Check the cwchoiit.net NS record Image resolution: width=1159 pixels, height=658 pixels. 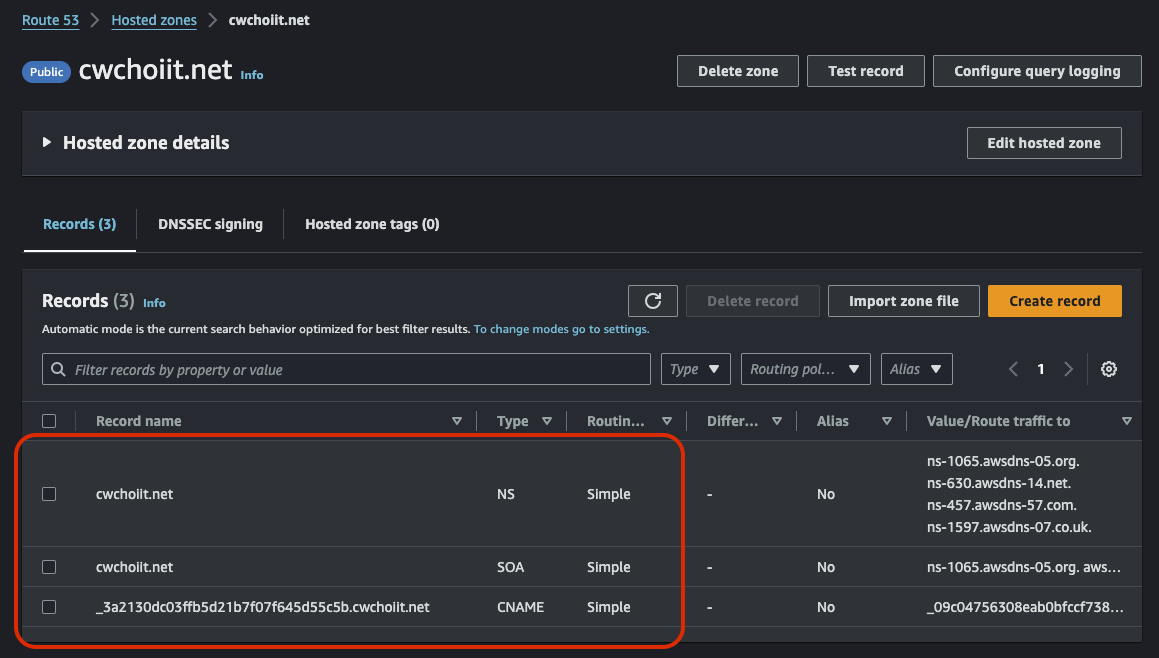pyautogui.click(x=49, y=494)
